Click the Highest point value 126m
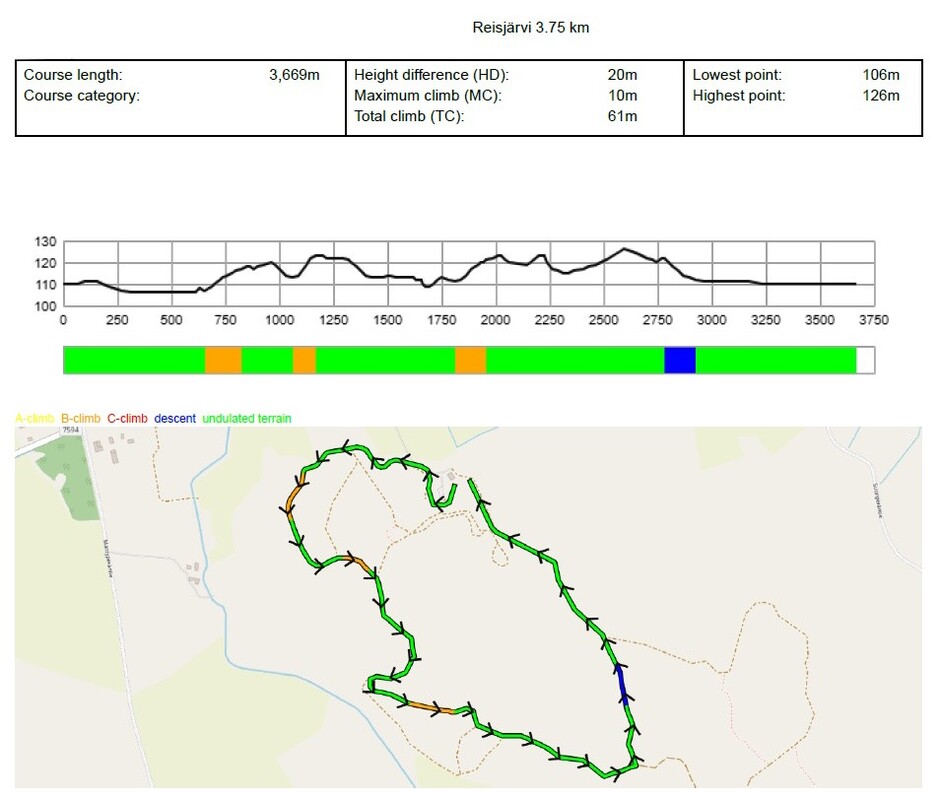Viewport: 940px width, 797px height. [x=880, y=96]
